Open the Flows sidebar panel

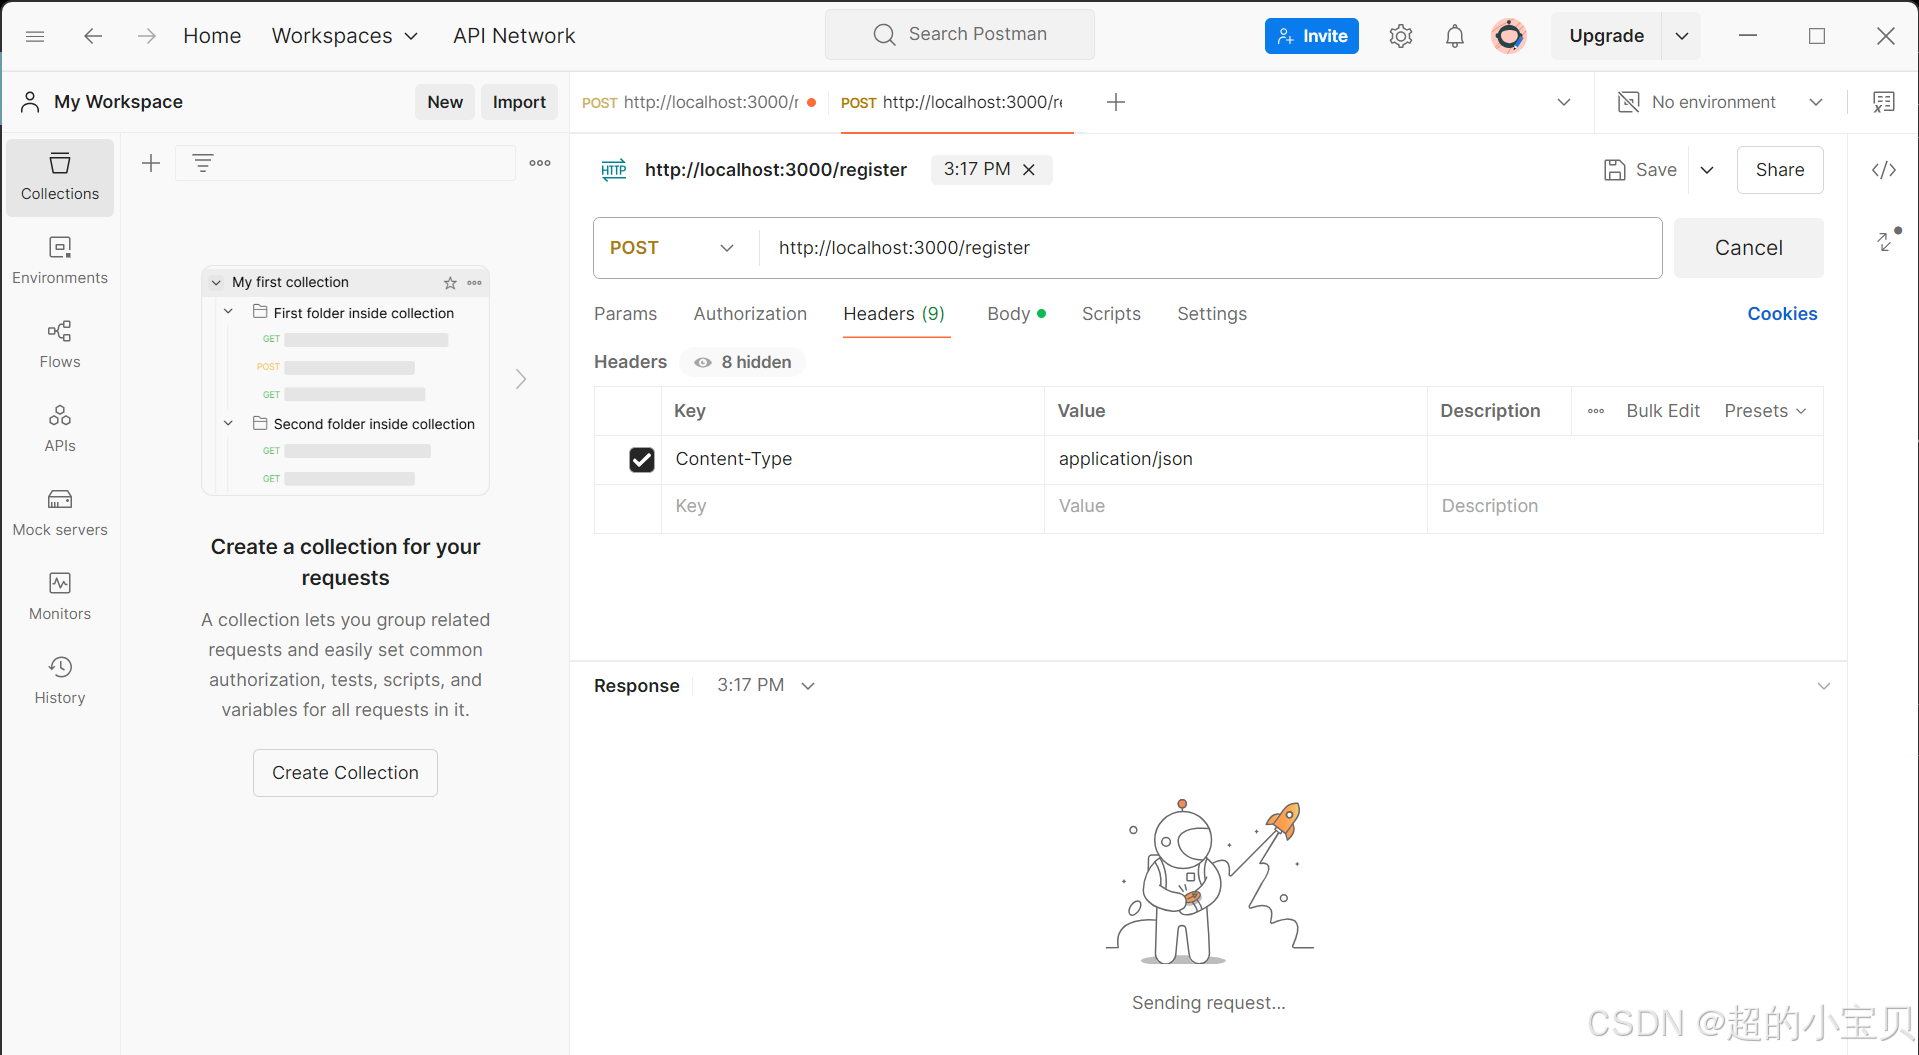(x=60, y=345)
